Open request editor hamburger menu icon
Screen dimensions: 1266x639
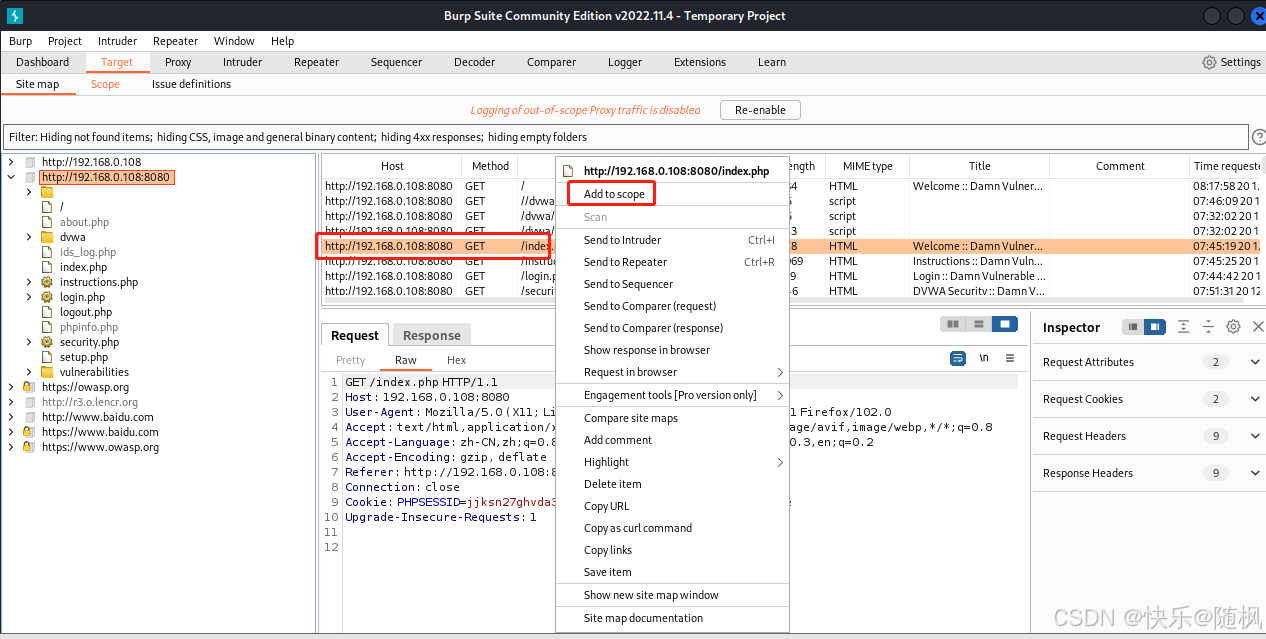coord(1010,358)
